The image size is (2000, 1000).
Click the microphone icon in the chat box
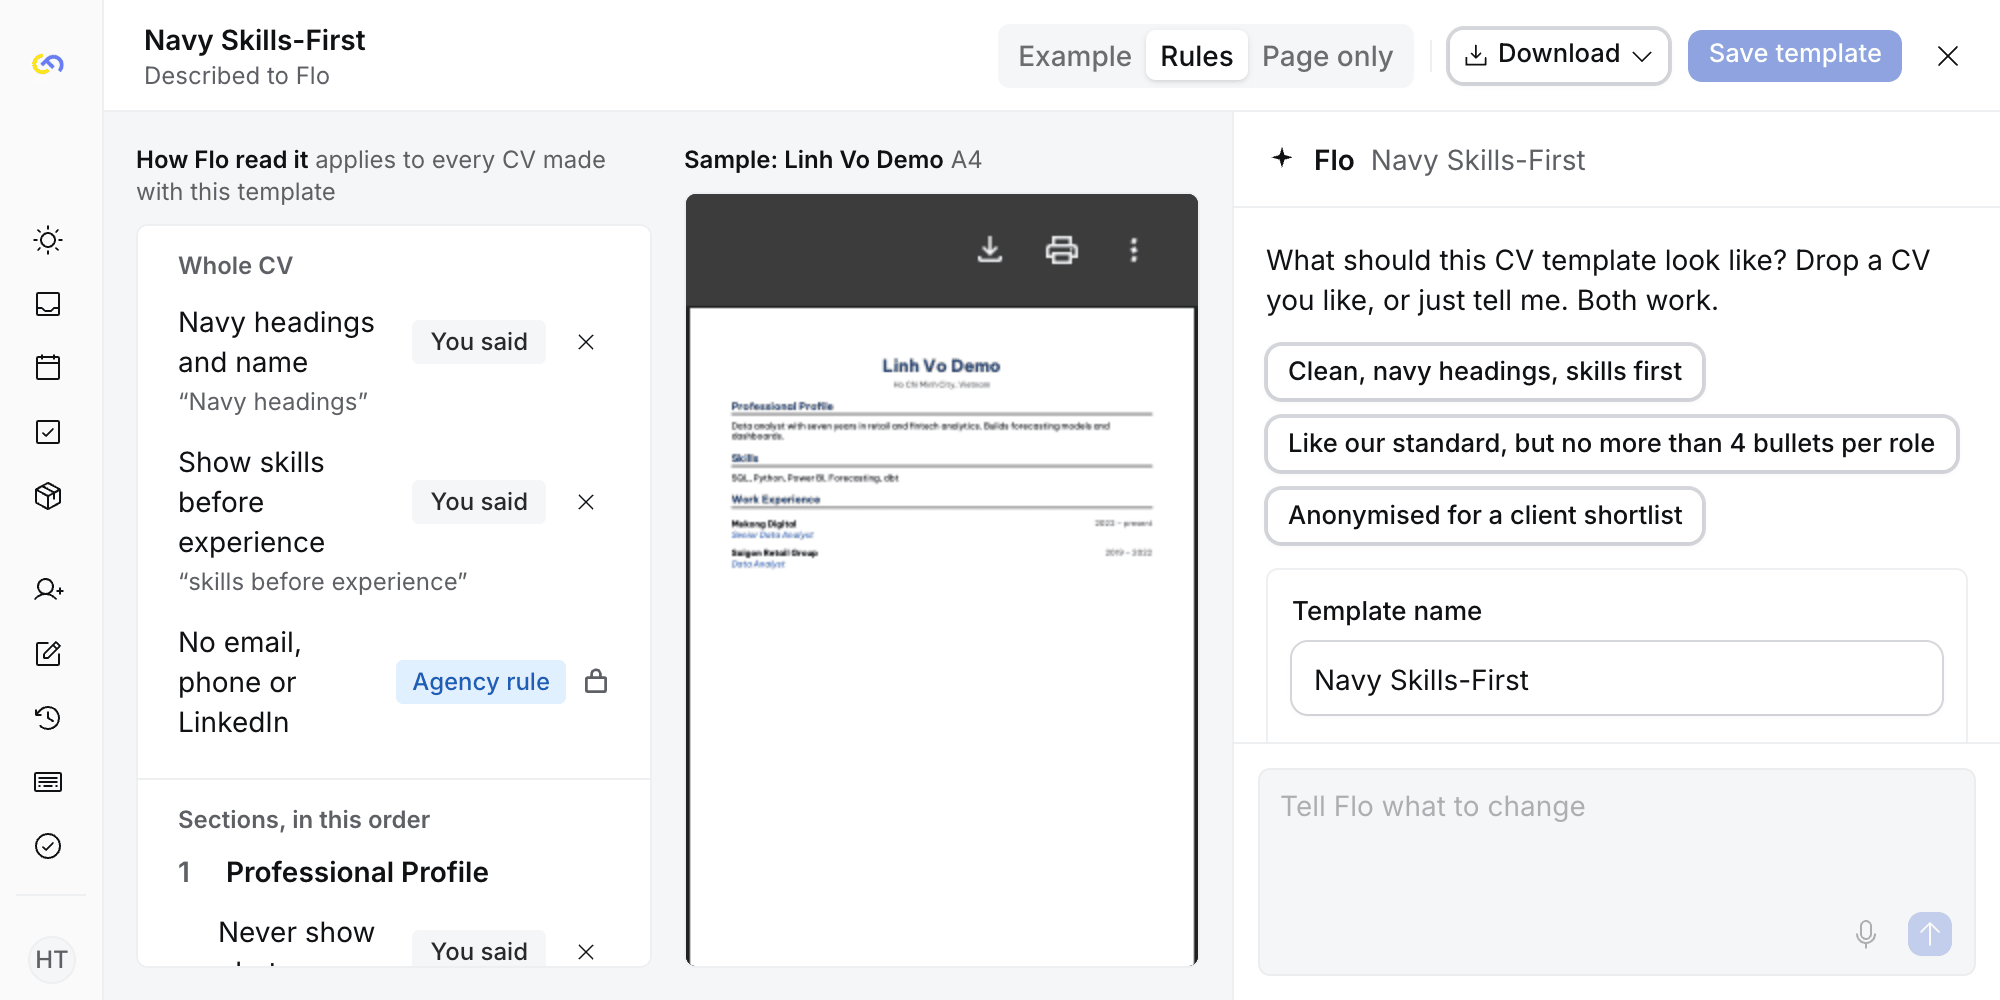click(x=1866, y=934)
